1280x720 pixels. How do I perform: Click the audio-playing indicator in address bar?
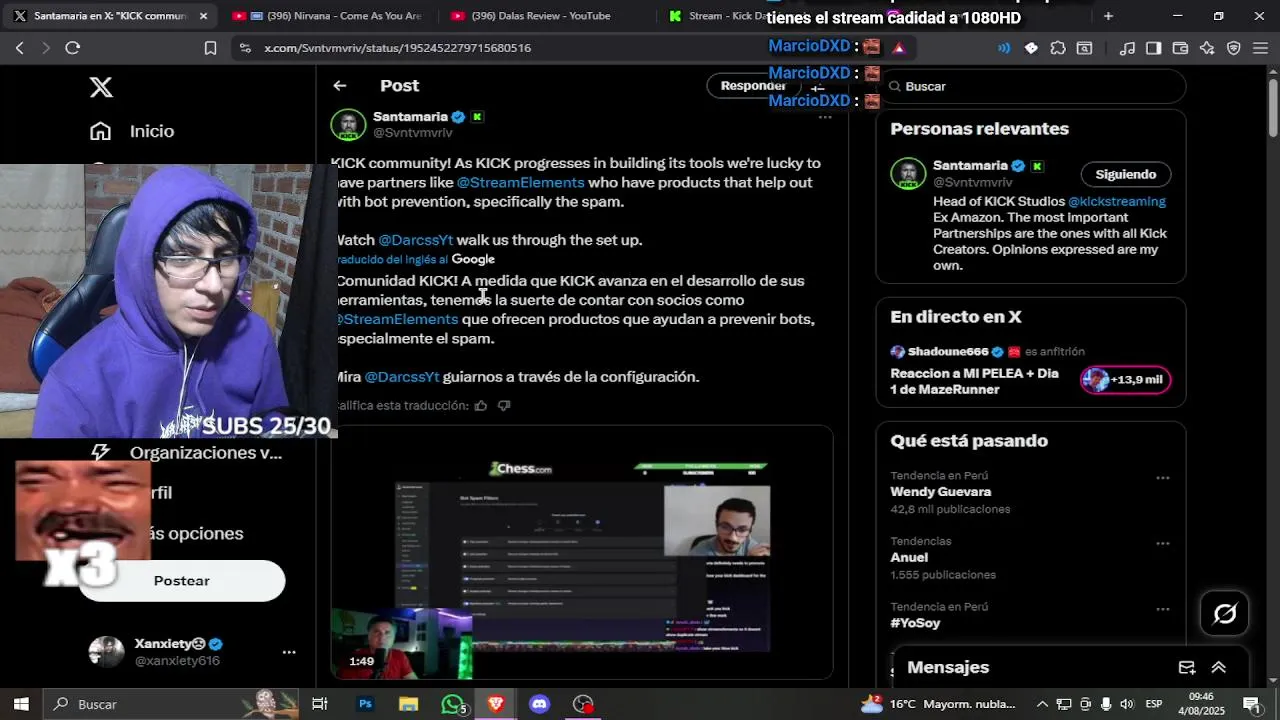tap(1003, 47)
